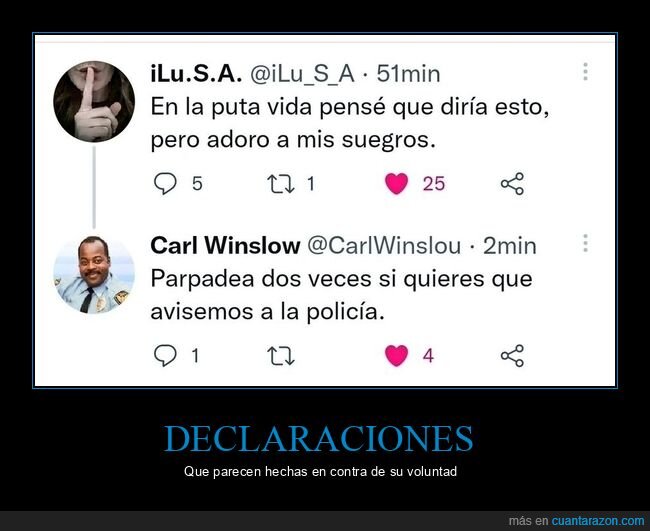This screenshot has height=531, width=650.
Task: Toggle the like heart on Carl Winslow's reply
Action: coord(396,356)
